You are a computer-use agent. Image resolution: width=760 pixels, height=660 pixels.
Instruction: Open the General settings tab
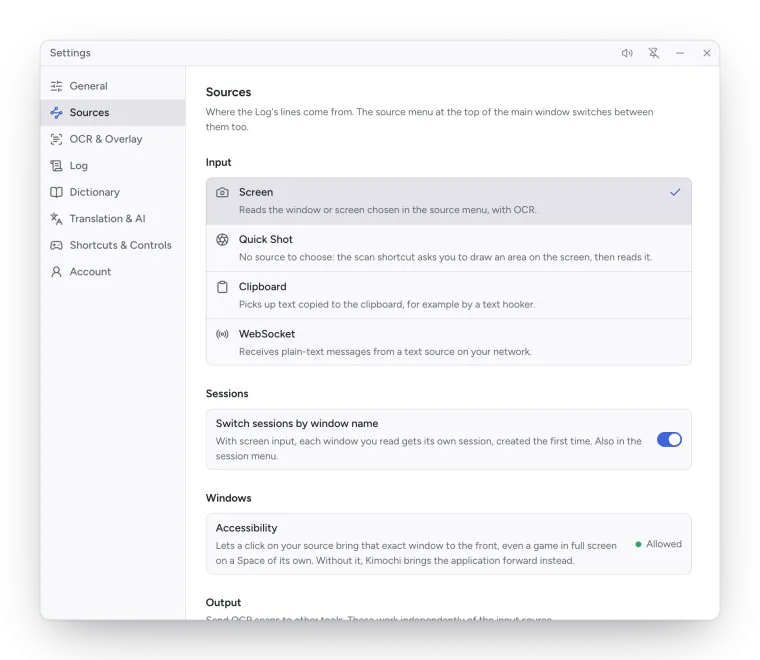113,86
